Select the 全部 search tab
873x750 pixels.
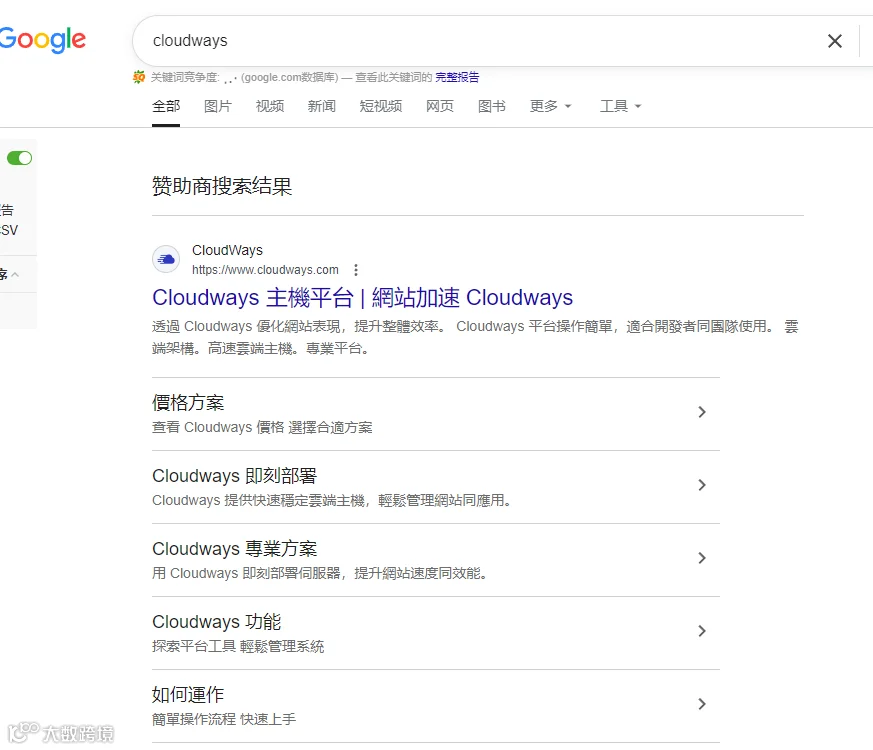tap(166, 106)
